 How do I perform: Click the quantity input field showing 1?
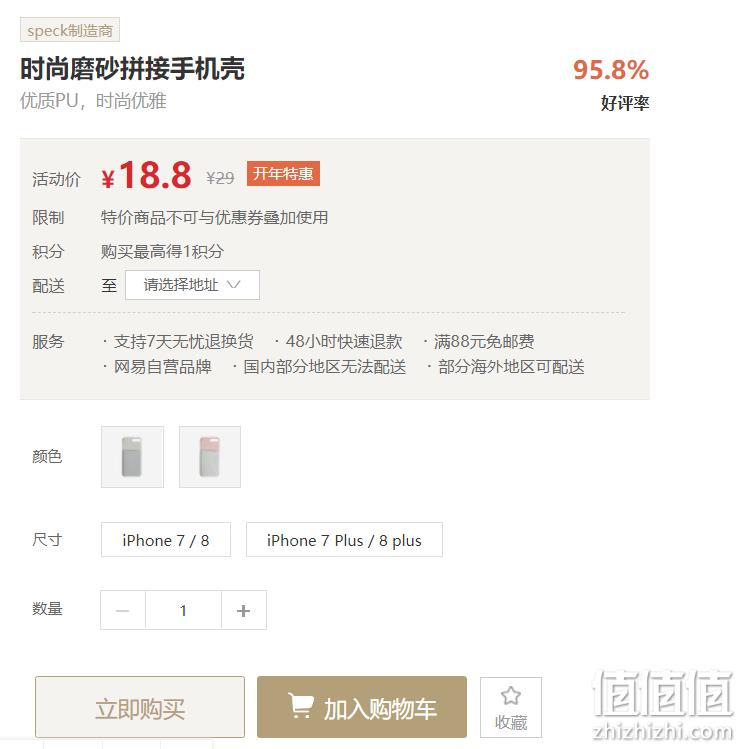pyautogui.click(x=183, y=610)
